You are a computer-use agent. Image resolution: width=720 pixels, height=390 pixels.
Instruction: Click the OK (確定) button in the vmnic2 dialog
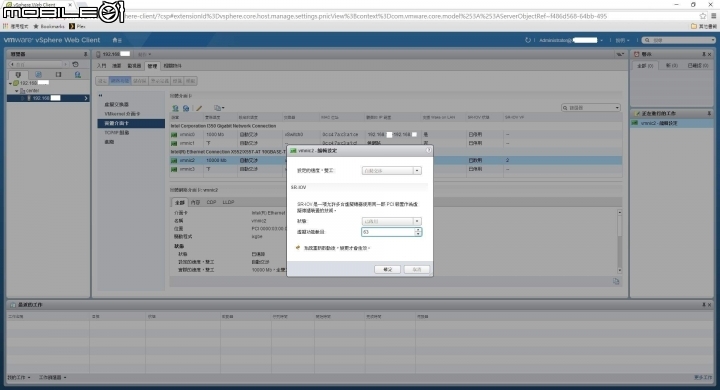pyautogui.click(x=387, y=269)
